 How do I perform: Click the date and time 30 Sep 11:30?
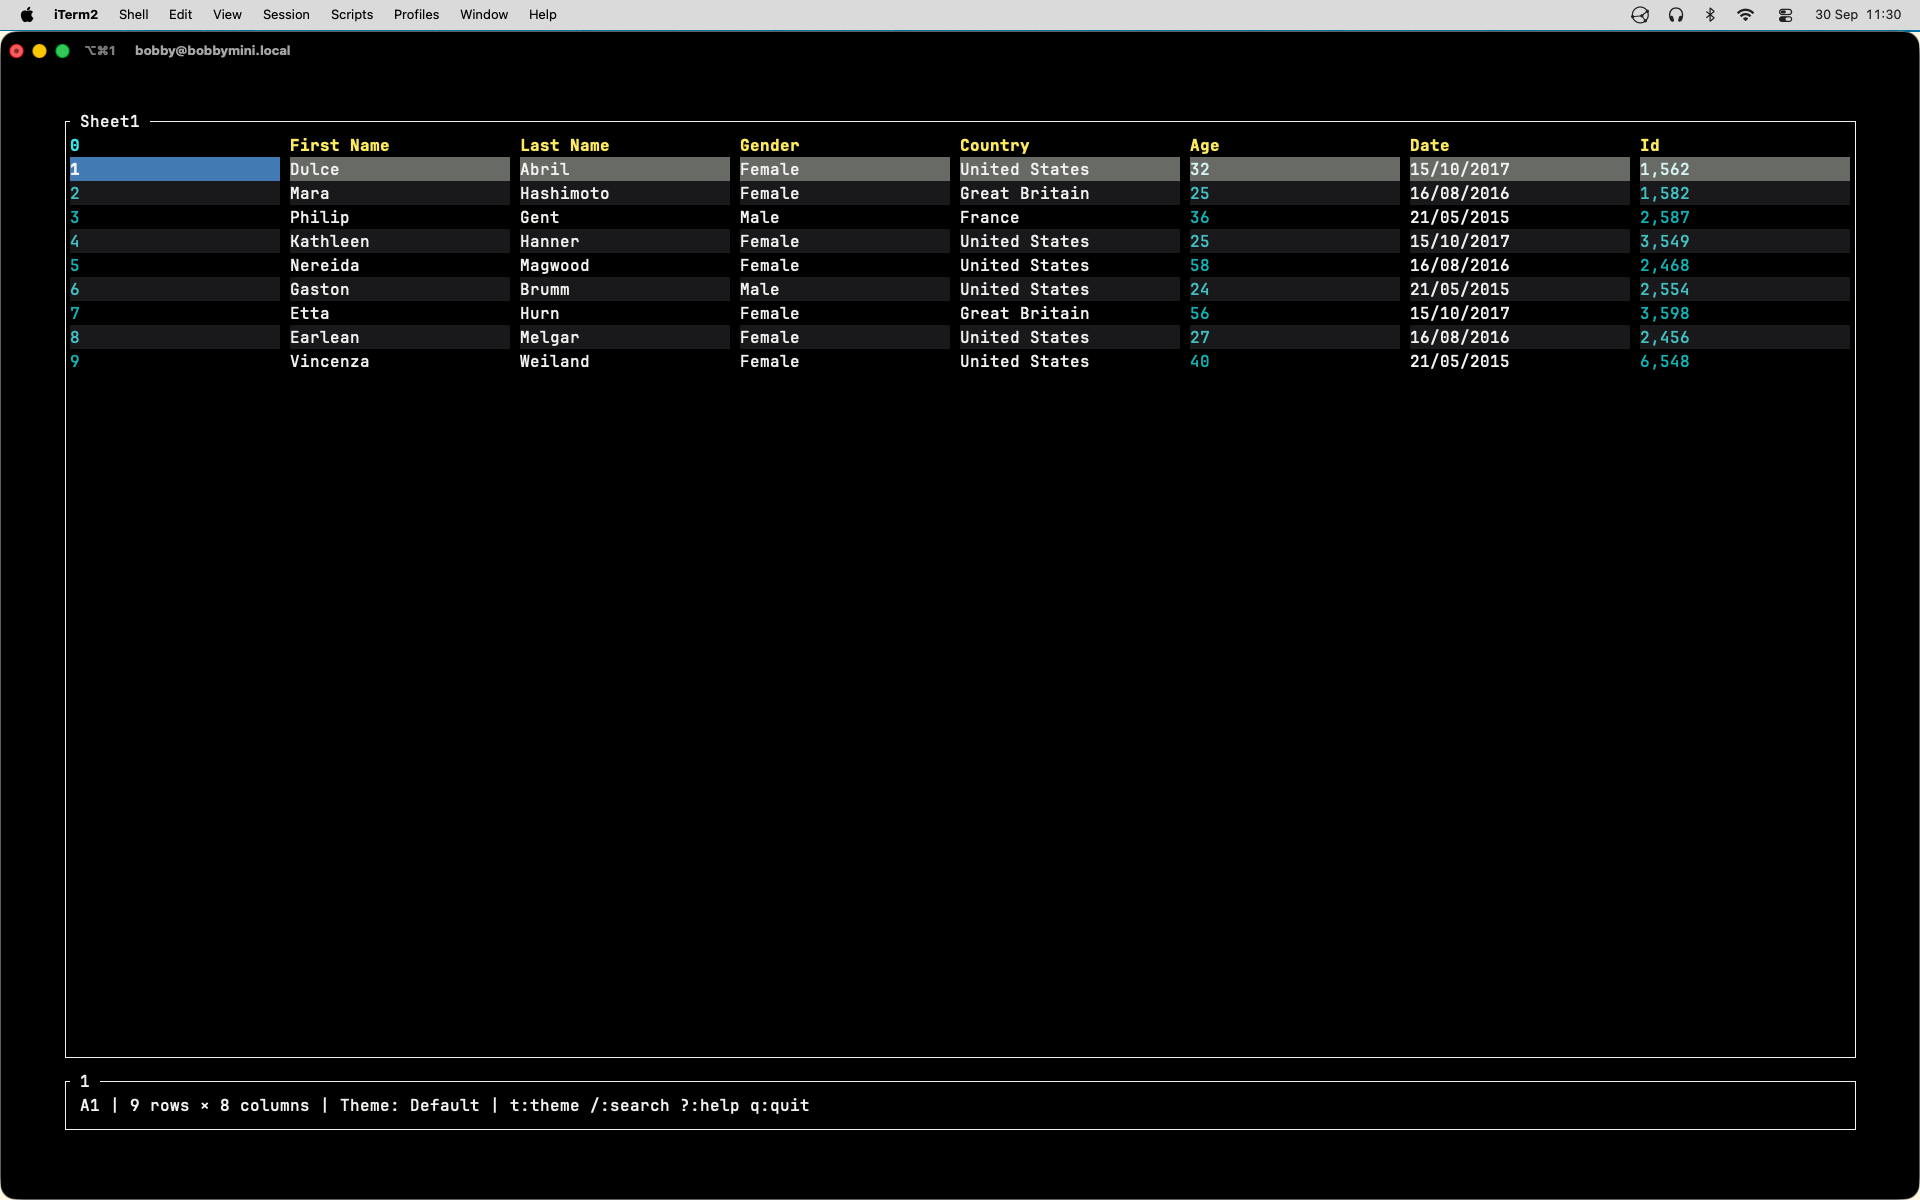(1858, 15)
